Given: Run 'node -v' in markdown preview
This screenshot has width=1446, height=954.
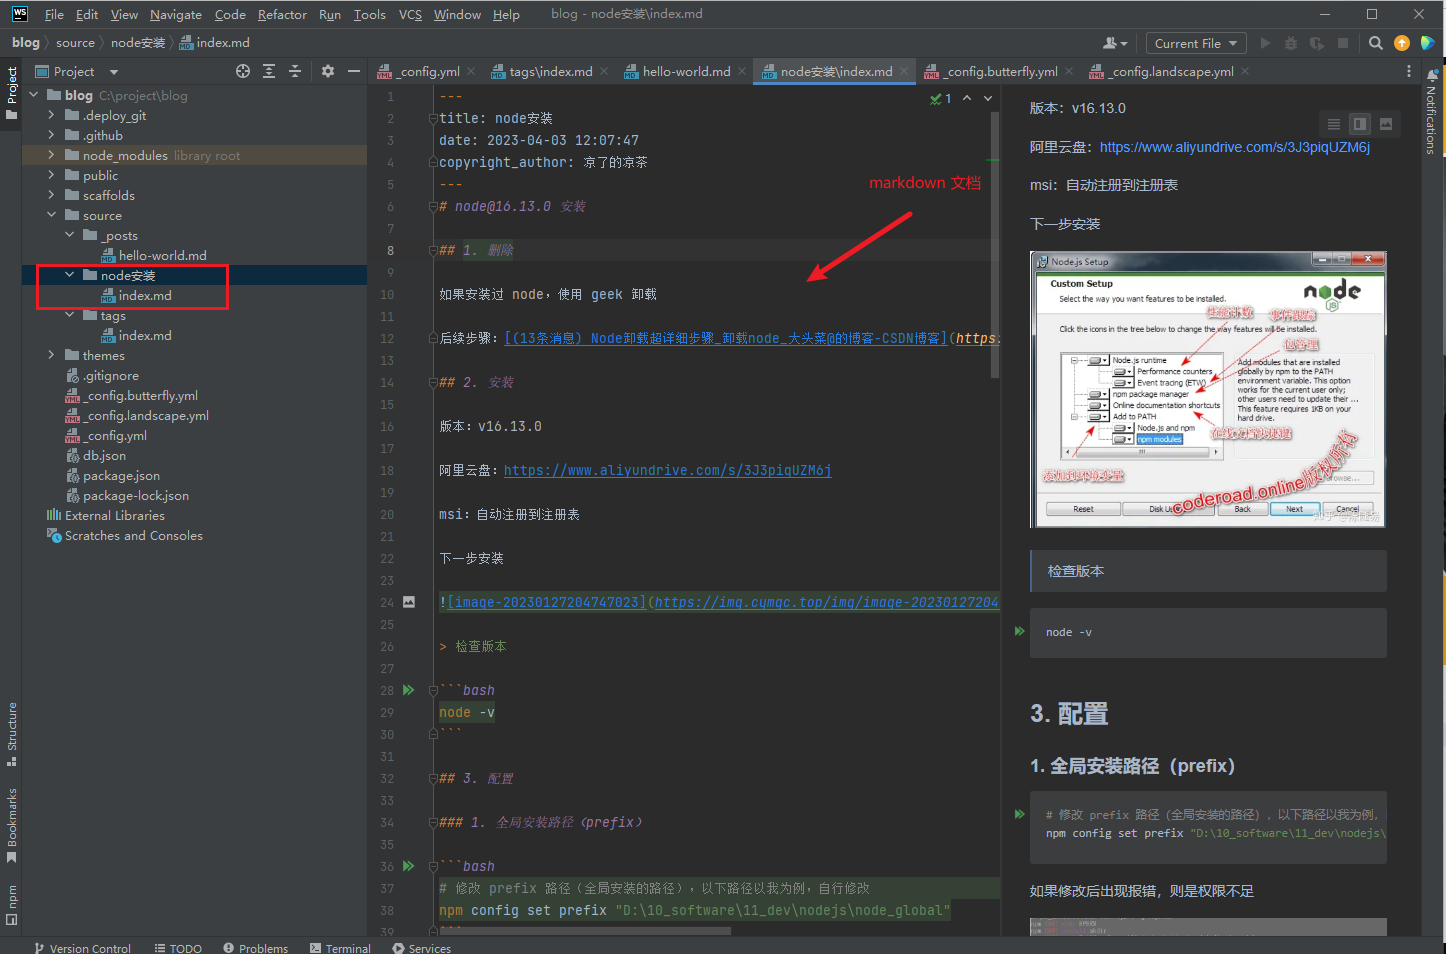Looking at the screenshot, I should (x=1020, y=631).
